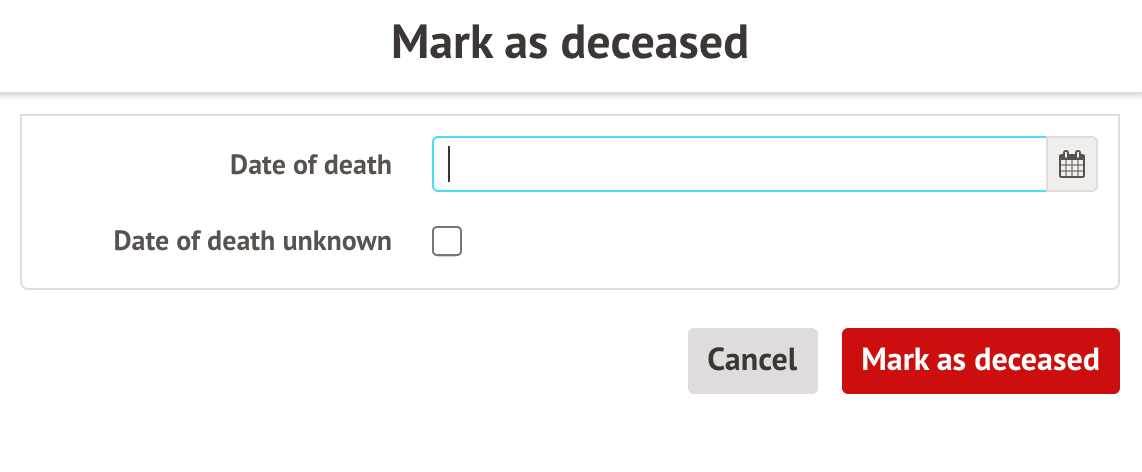Focus the Date of death input field
1142x472 pixels.
[739, 164]
